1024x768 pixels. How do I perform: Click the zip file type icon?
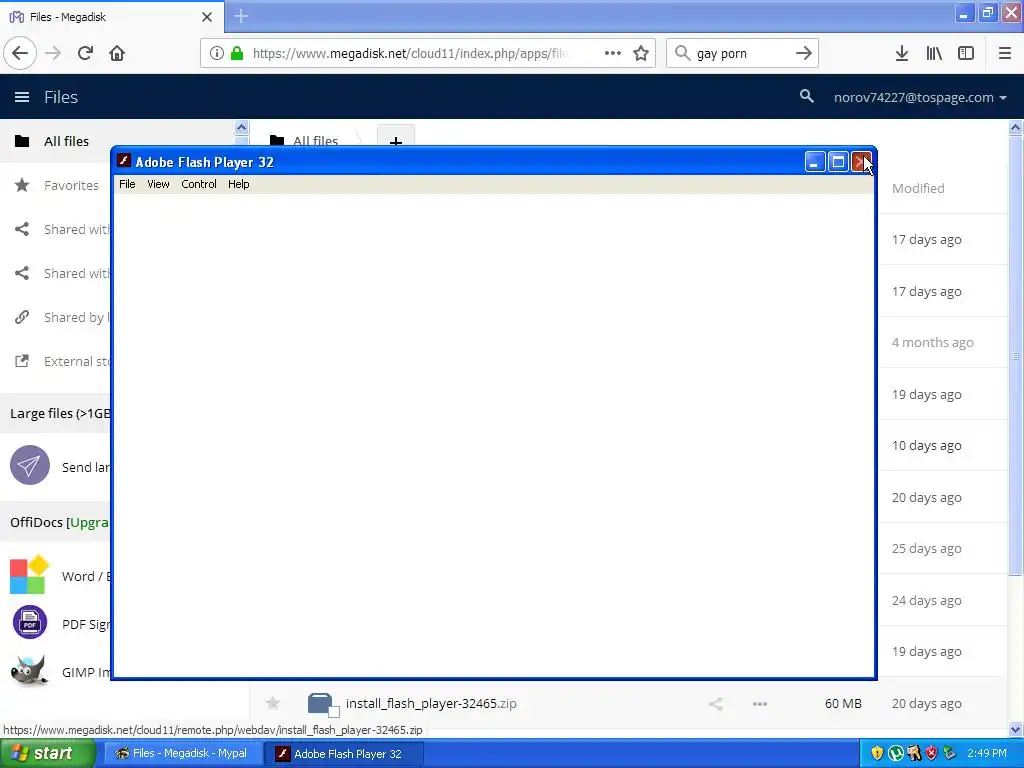pyautogui.click(x=322, y=703)
